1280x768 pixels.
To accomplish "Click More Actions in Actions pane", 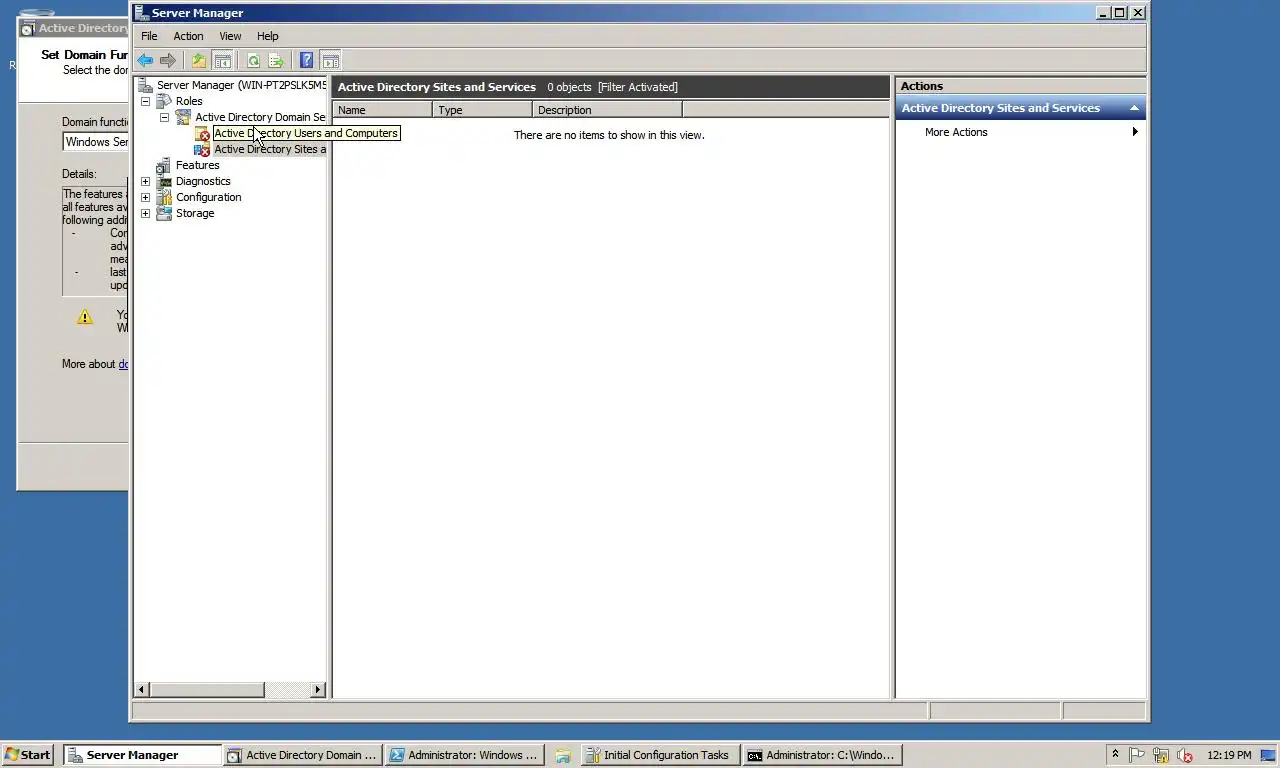I will click(x=956, y=132).
